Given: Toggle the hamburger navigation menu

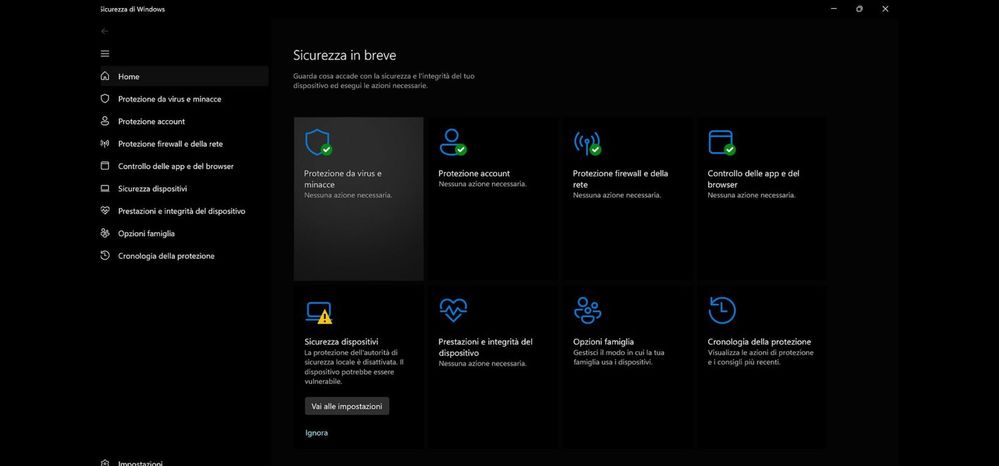Looking at the screenshot, I should pos(105,54).
